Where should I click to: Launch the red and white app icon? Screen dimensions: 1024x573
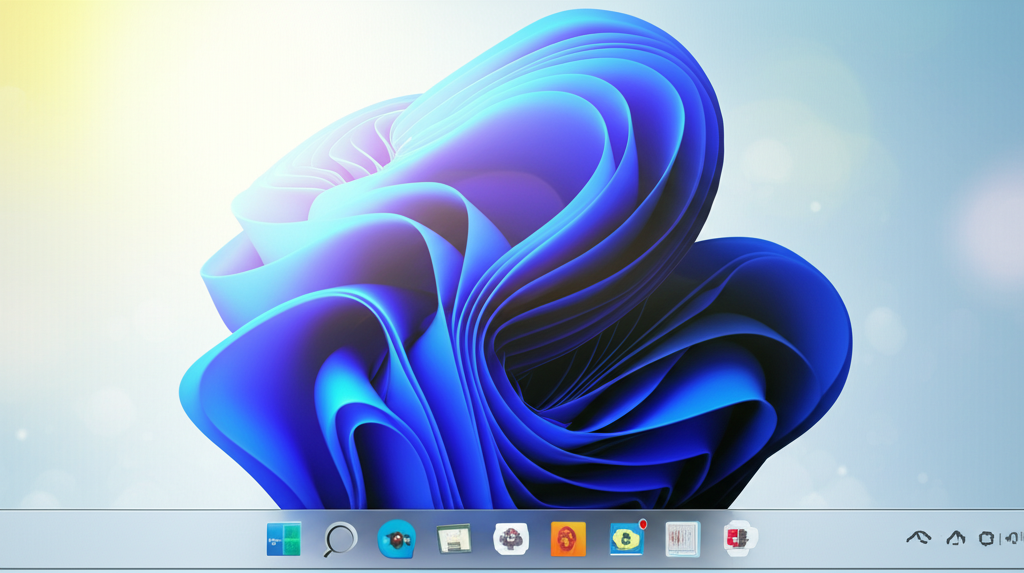740,539
